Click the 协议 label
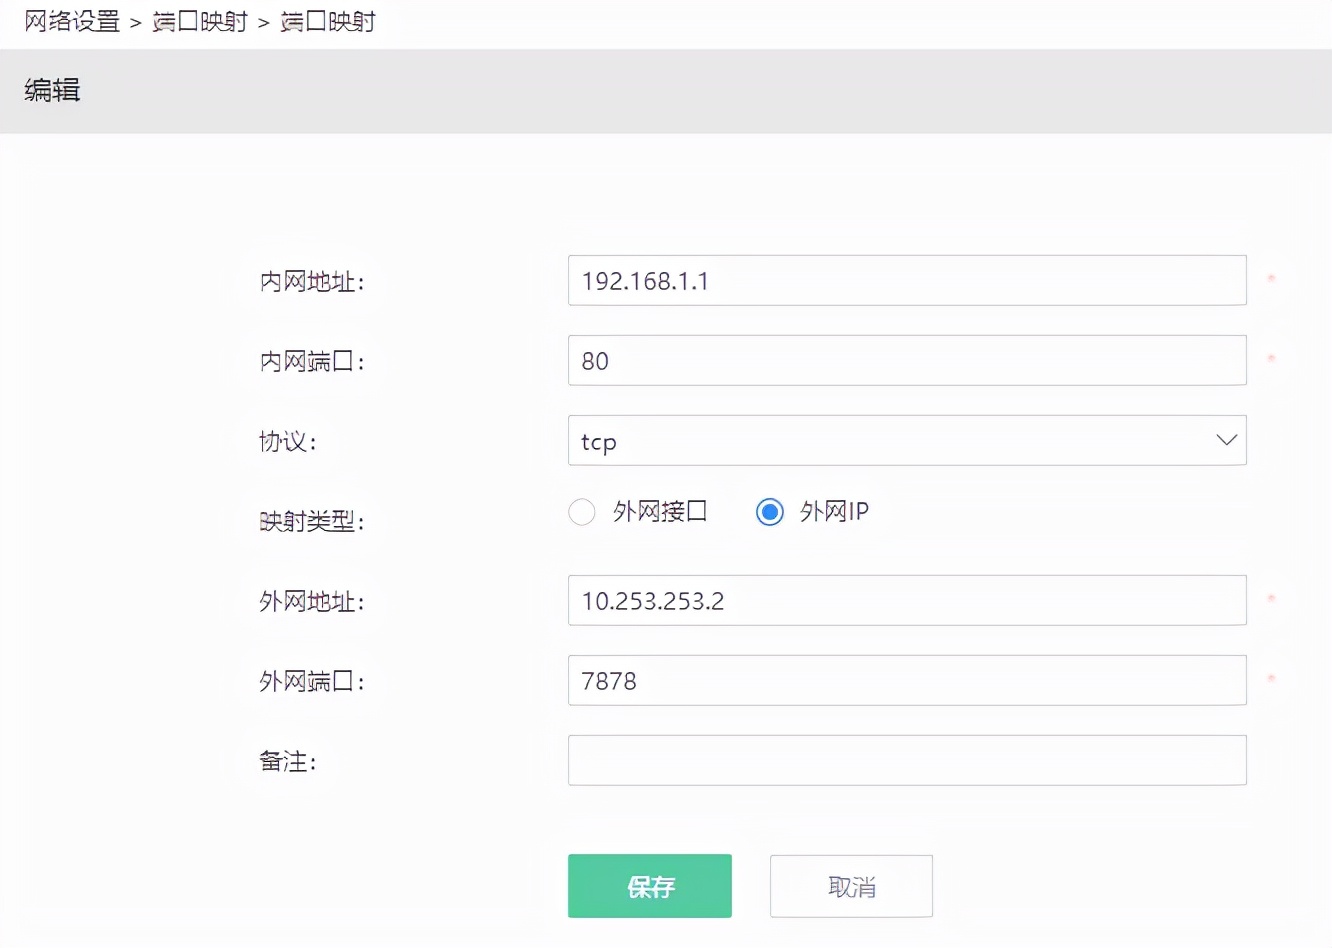This screenshot has height=948, width=1332. pos(287,442)
